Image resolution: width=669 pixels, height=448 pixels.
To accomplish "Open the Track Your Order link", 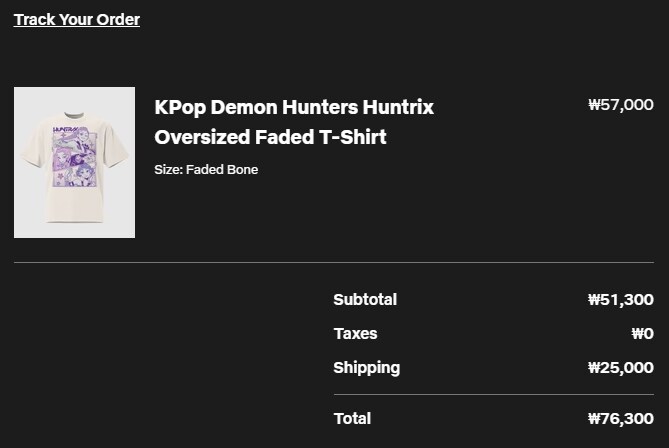I will (77, 20).
